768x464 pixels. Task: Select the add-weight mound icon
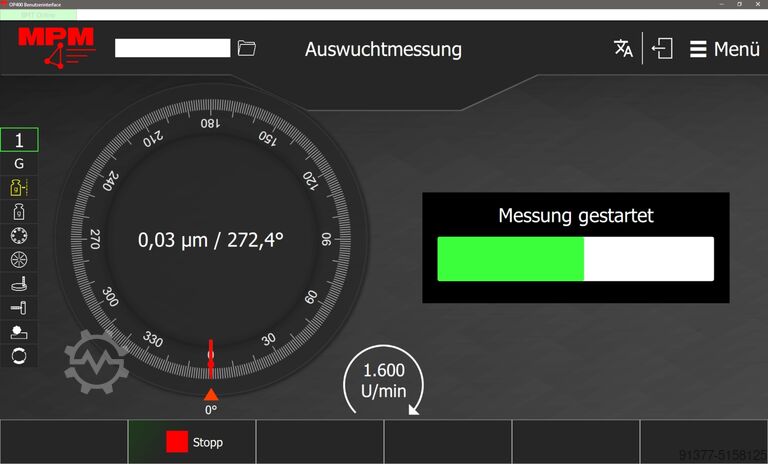(19, 331)
